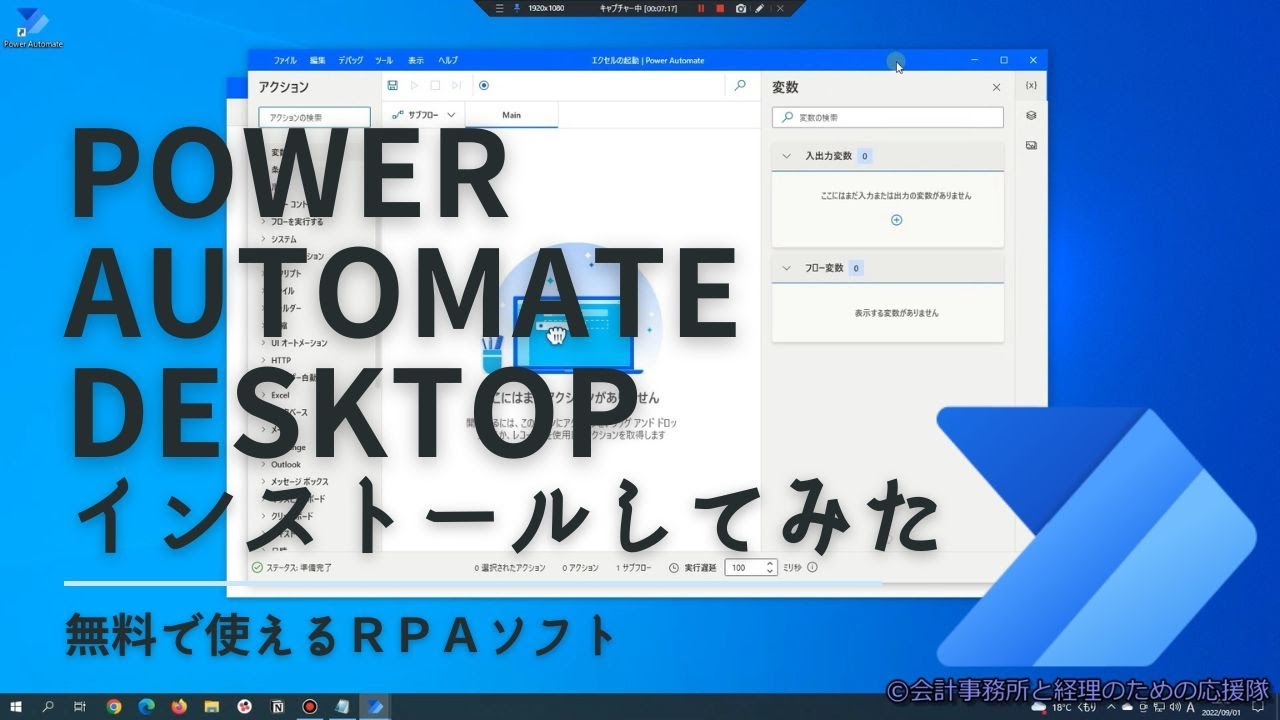Click the Run next action icon
This screenshot has width=1280, height=720.
[456, 86]
